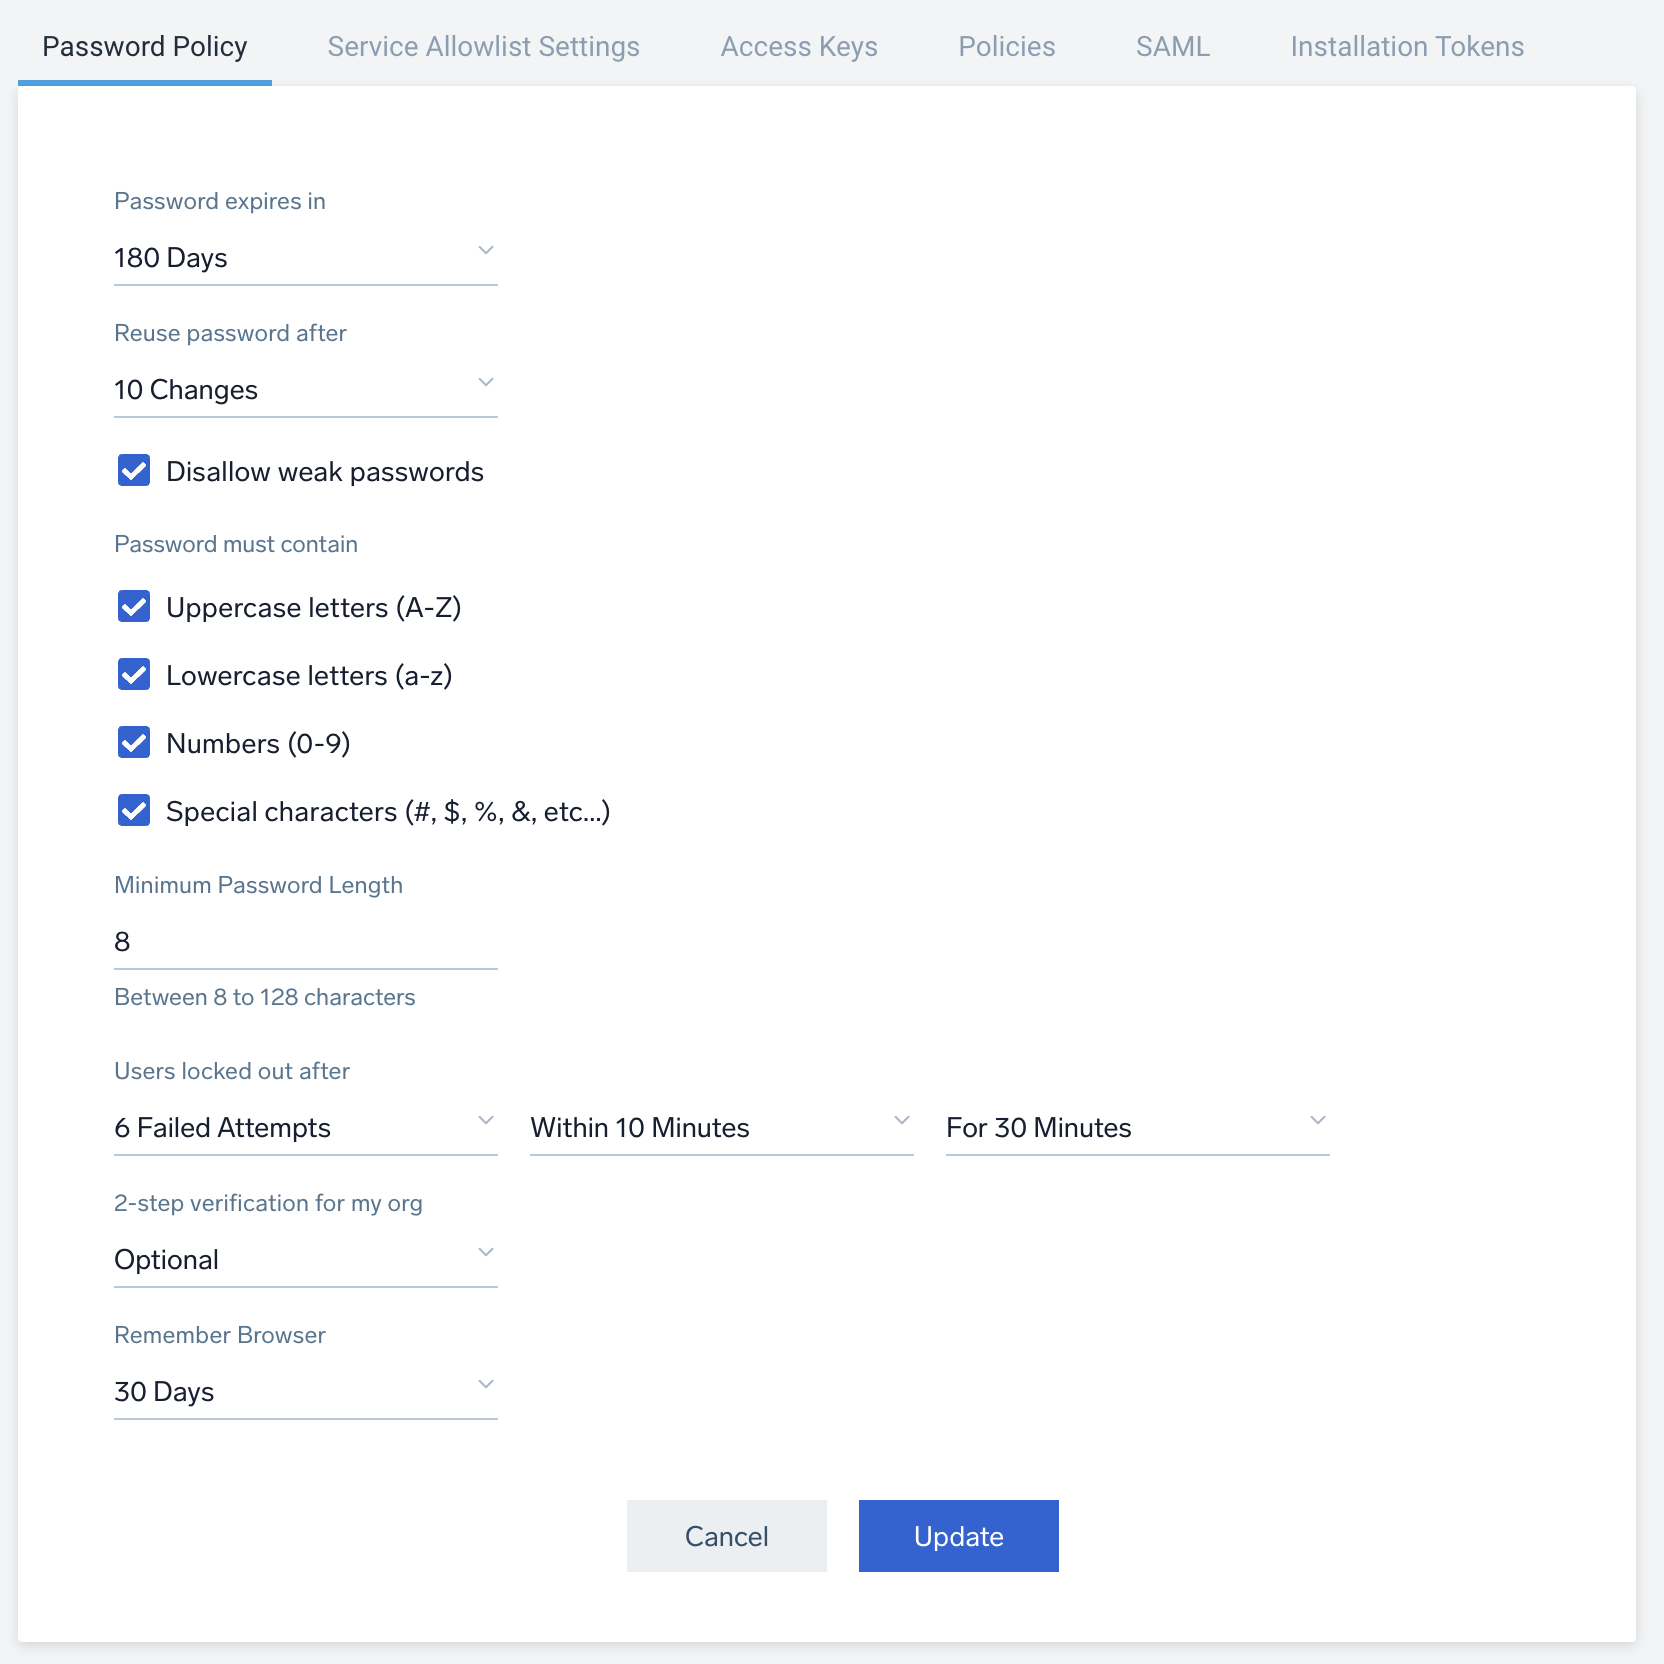Uncheck Disallow weak passwords
1664x1664 pixels.
pyautogui.click(x=134, y=471)
